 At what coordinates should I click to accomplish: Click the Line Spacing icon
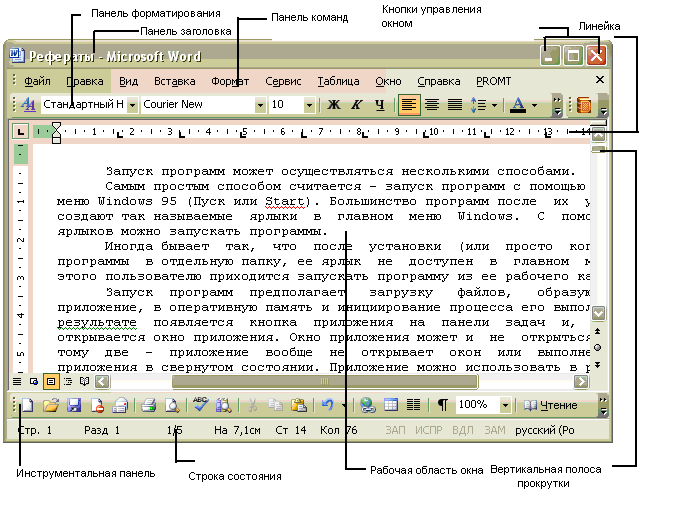478,105
